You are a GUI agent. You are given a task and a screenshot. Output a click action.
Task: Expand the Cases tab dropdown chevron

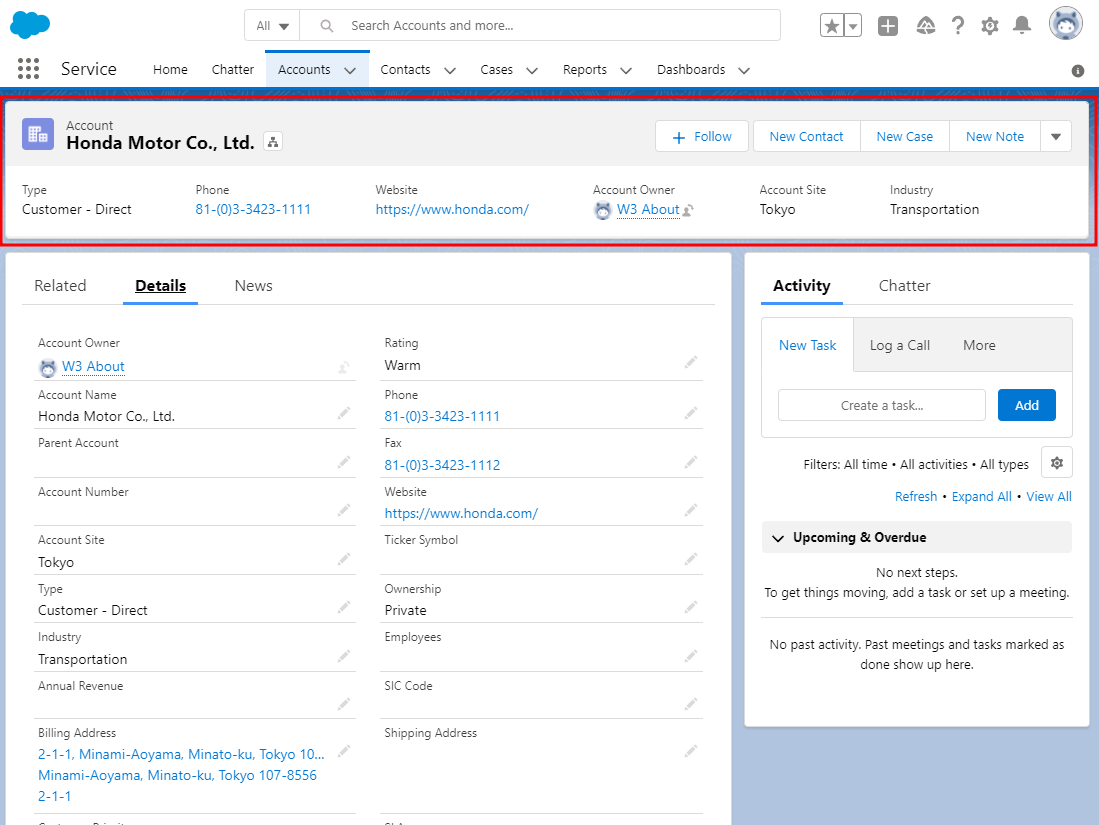(x=532, y=70)
